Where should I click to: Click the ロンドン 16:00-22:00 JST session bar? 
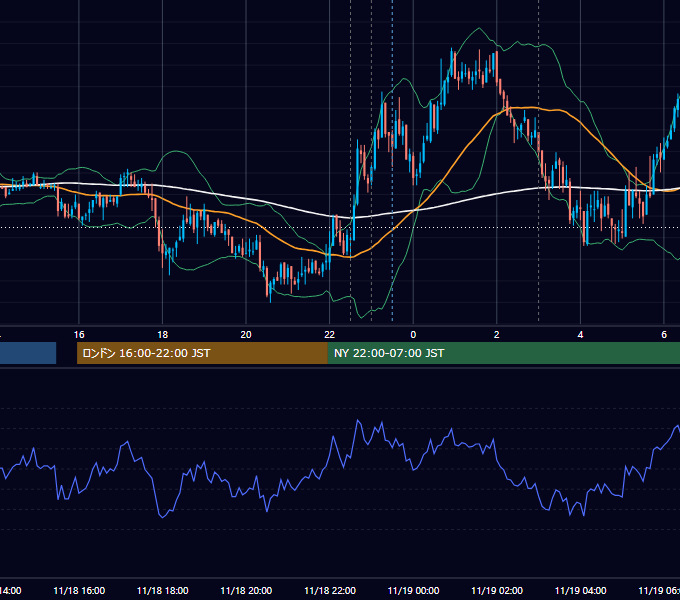202,353
